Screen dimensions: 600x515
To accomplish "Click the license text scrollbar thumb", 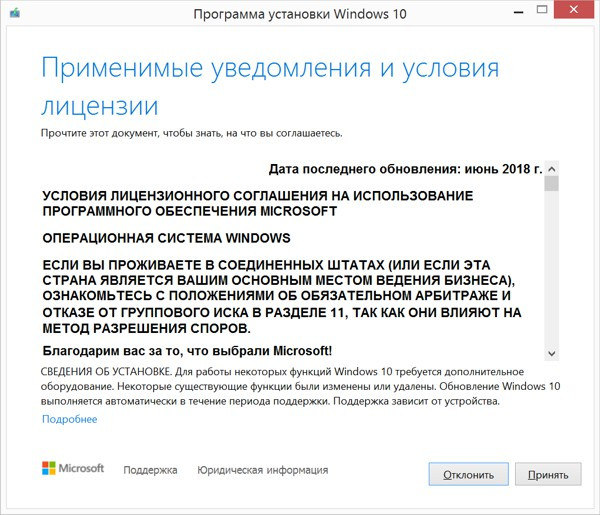I will coord(551,184).
